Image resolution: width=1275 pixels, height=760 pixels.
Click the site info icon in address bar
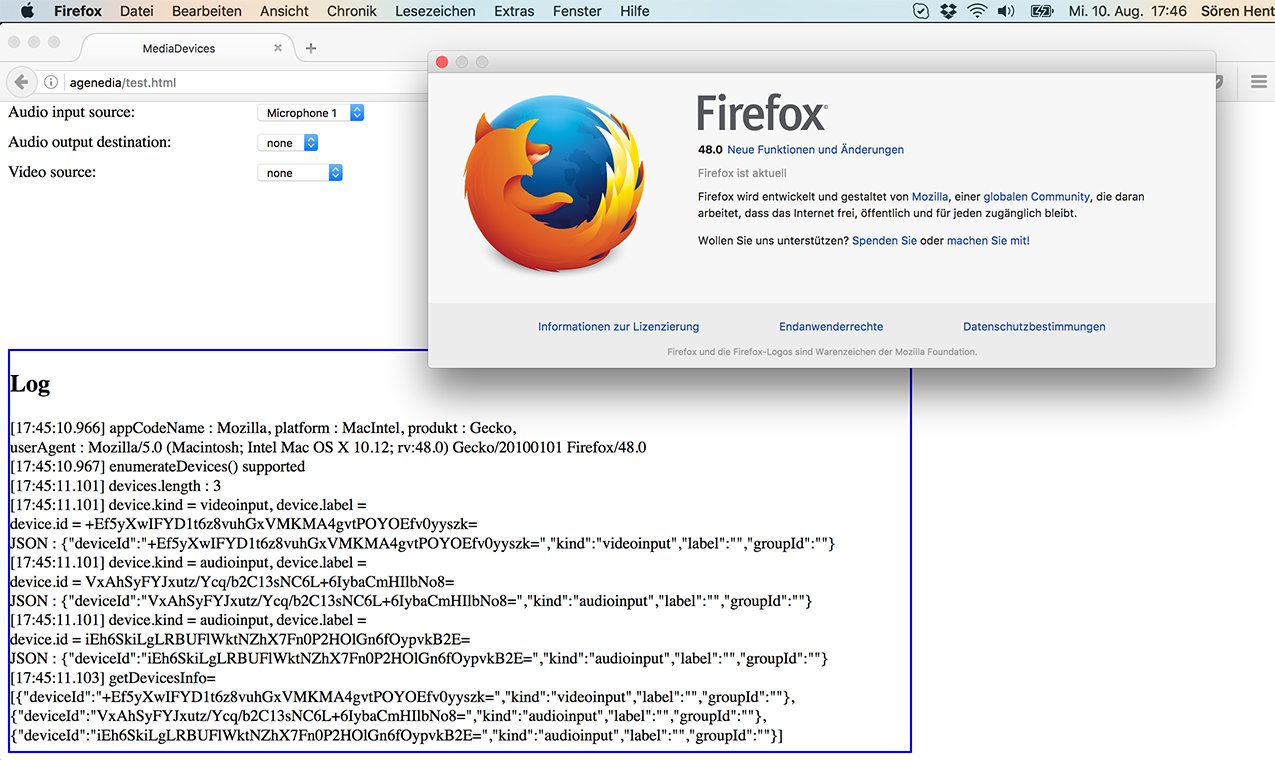tap(51, 83)
